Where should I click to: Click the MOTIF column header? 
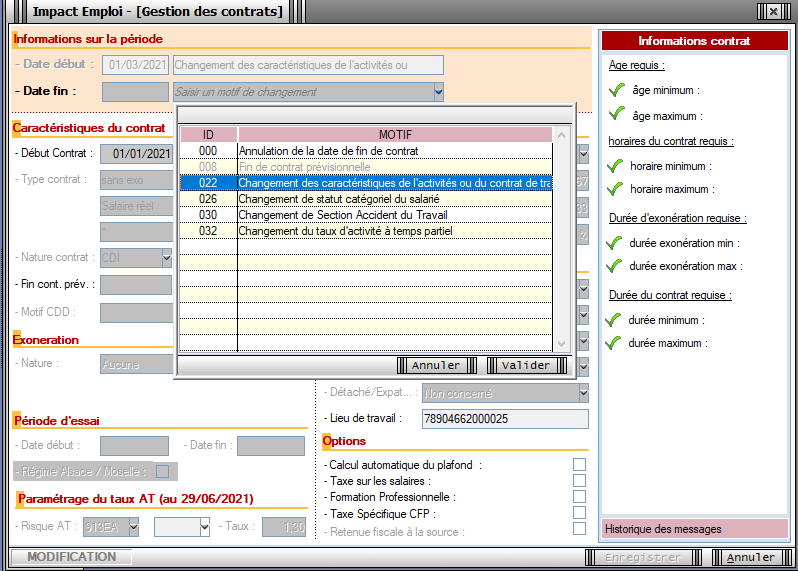395,135
